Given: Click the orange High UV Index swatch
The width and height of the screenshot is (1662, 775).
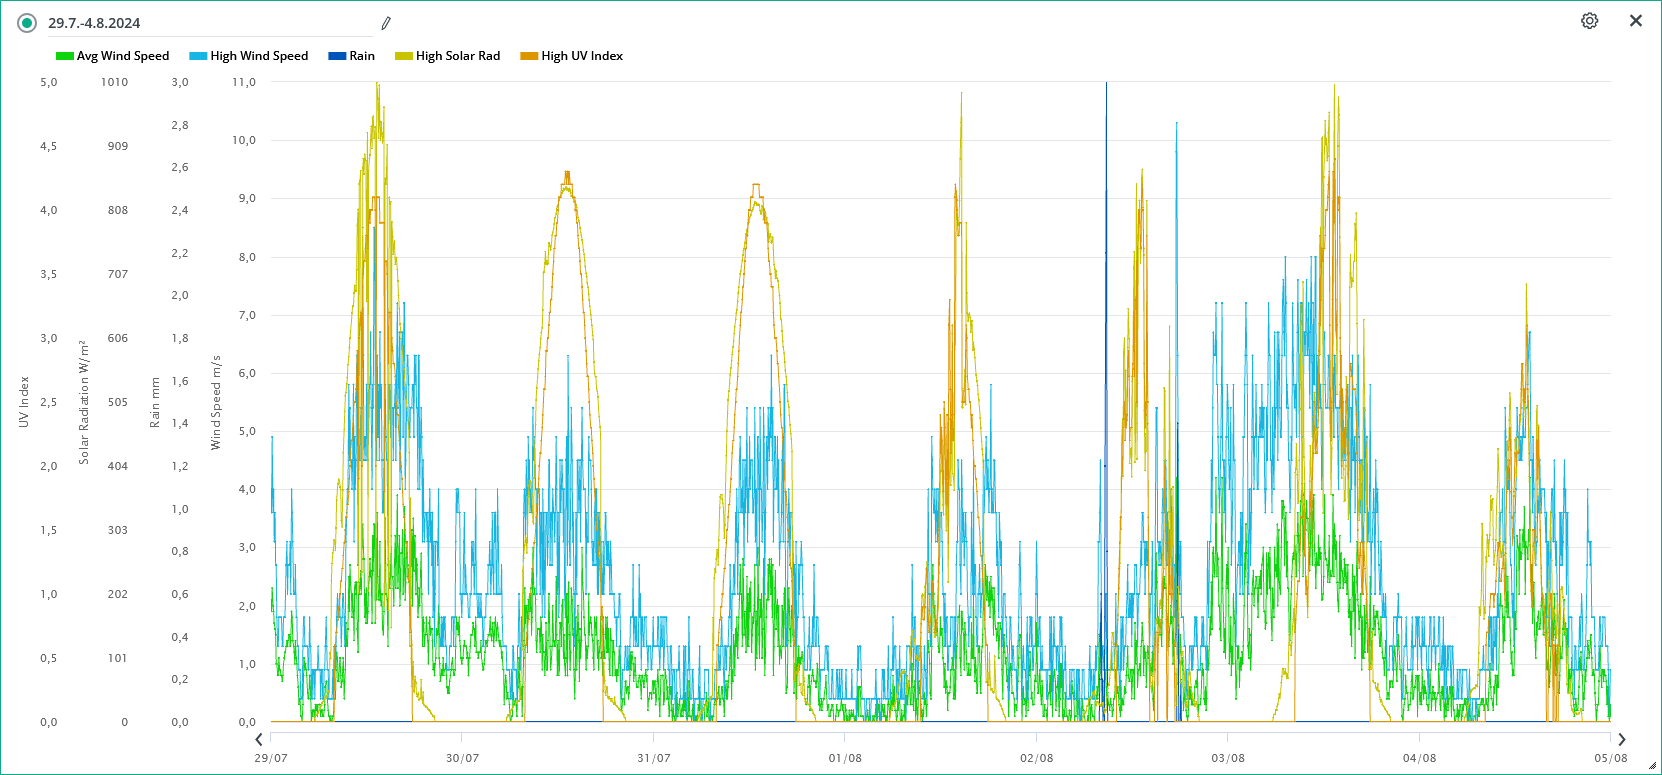Looking at the screenshot, I should pyautogui.click(x=529, y=56).
